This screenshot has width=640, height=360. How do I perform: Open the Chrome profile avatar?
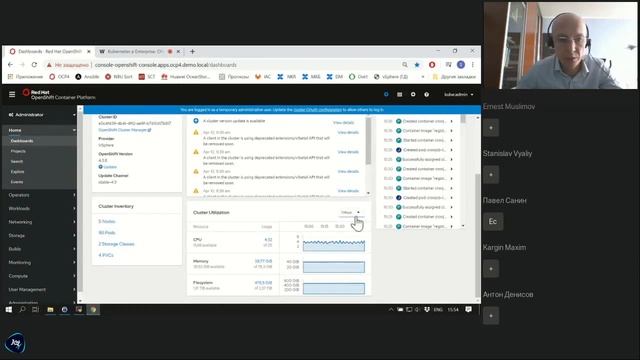pyautogui.click(x=461, y=64)
